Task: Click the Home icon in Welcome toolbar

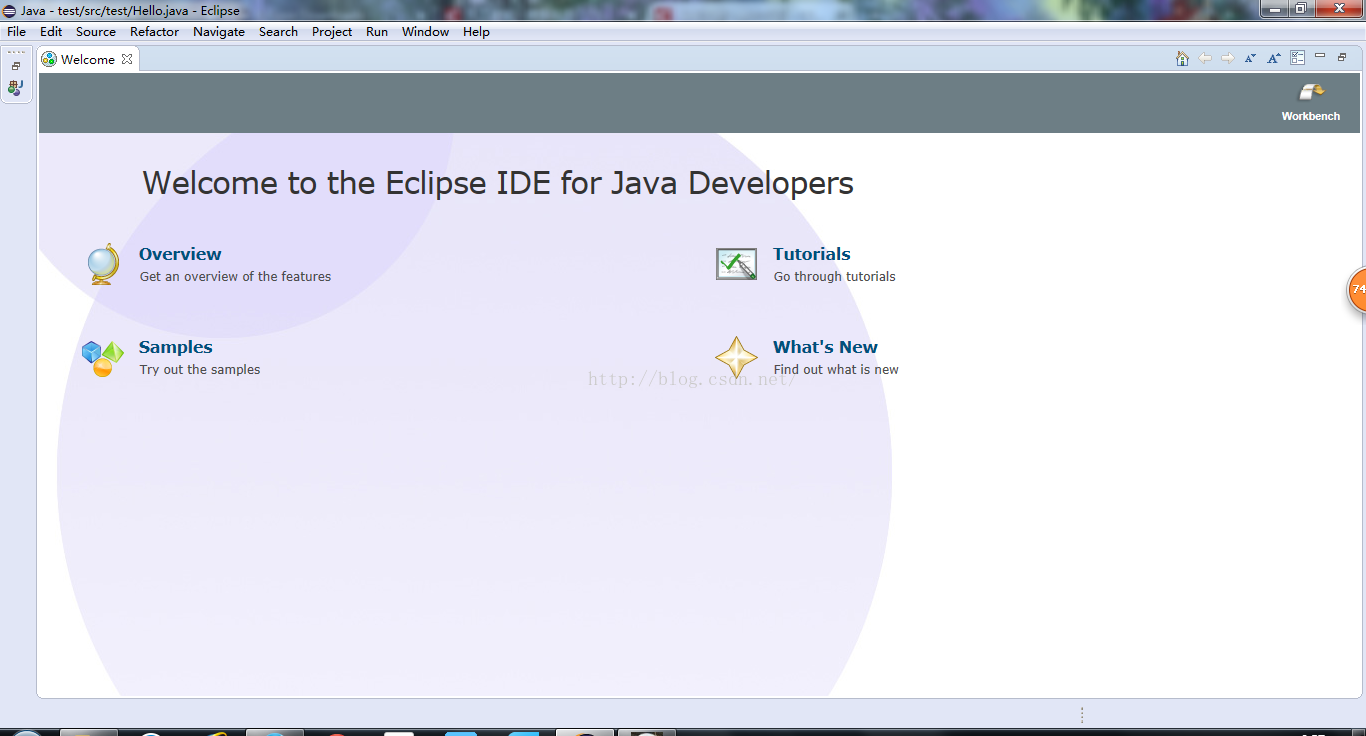Action: tap(1183, 58)
